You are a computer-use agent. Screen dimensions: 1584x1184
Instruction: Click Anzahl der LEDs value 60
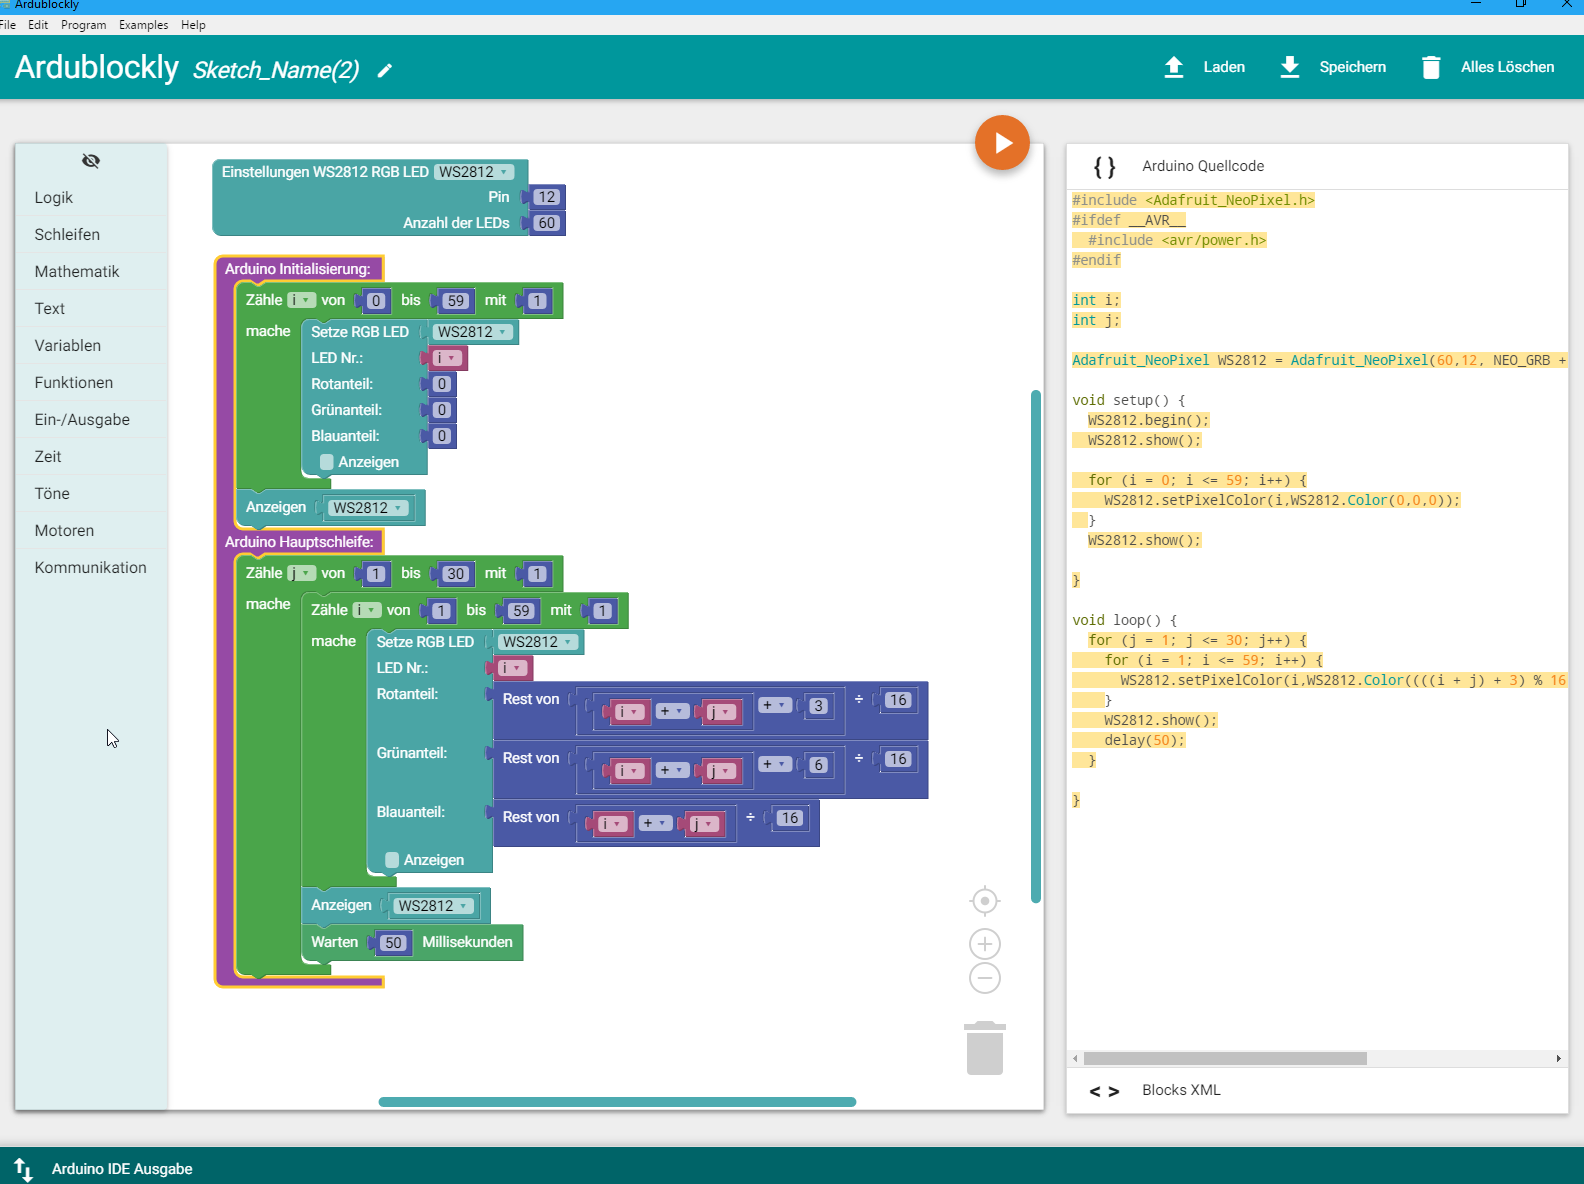[546, 223]
